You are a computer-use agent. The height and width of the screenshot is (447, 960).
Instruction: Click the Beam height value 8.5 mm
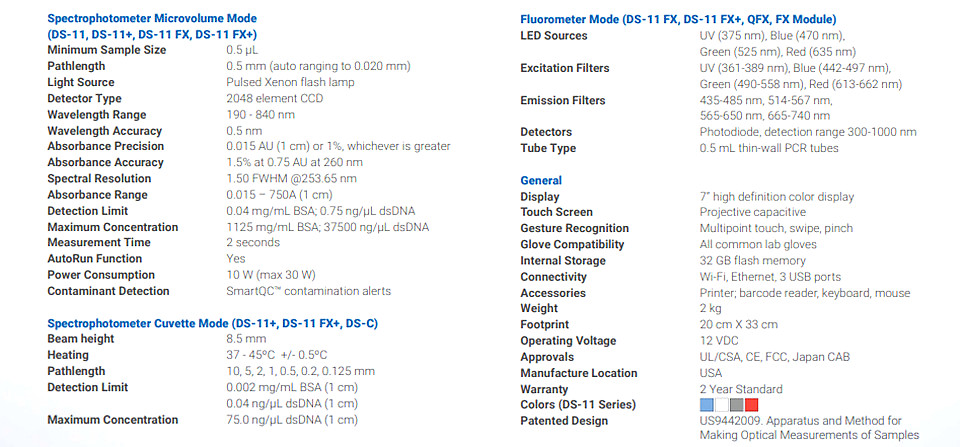click(246, 339)
